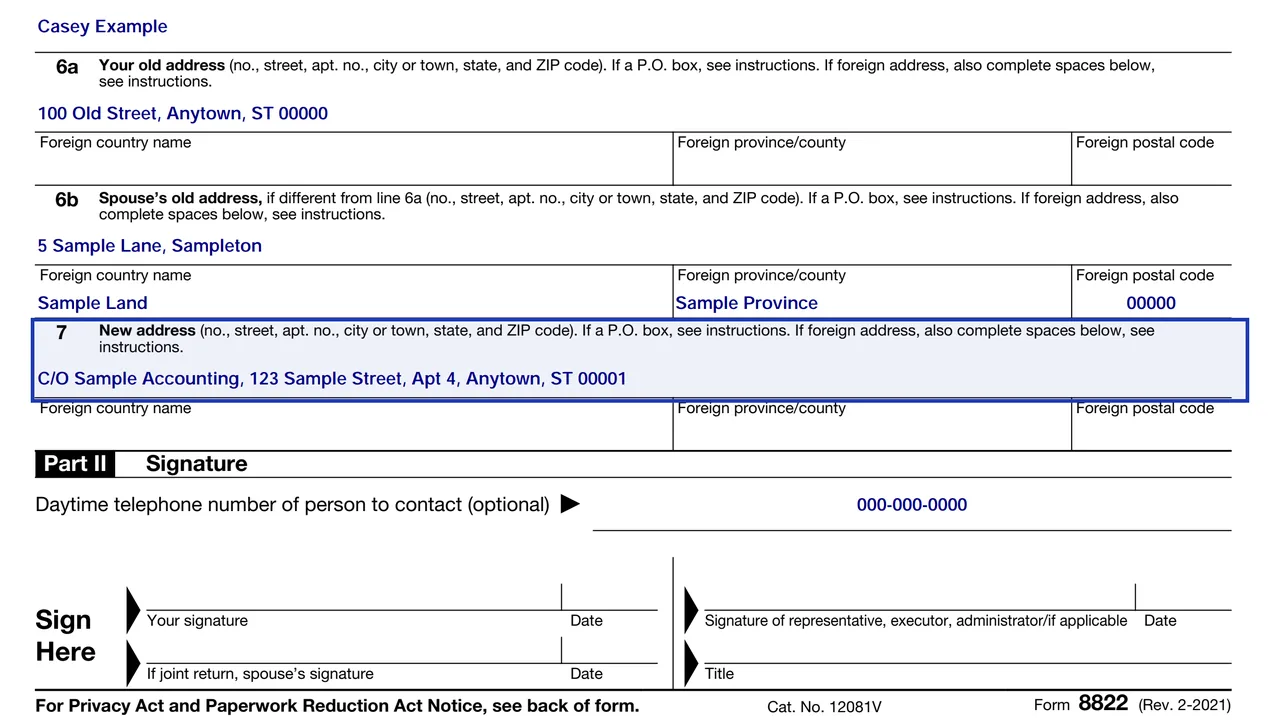
Task: Click foreign country name field below line 7
Action: coord(354,425)
